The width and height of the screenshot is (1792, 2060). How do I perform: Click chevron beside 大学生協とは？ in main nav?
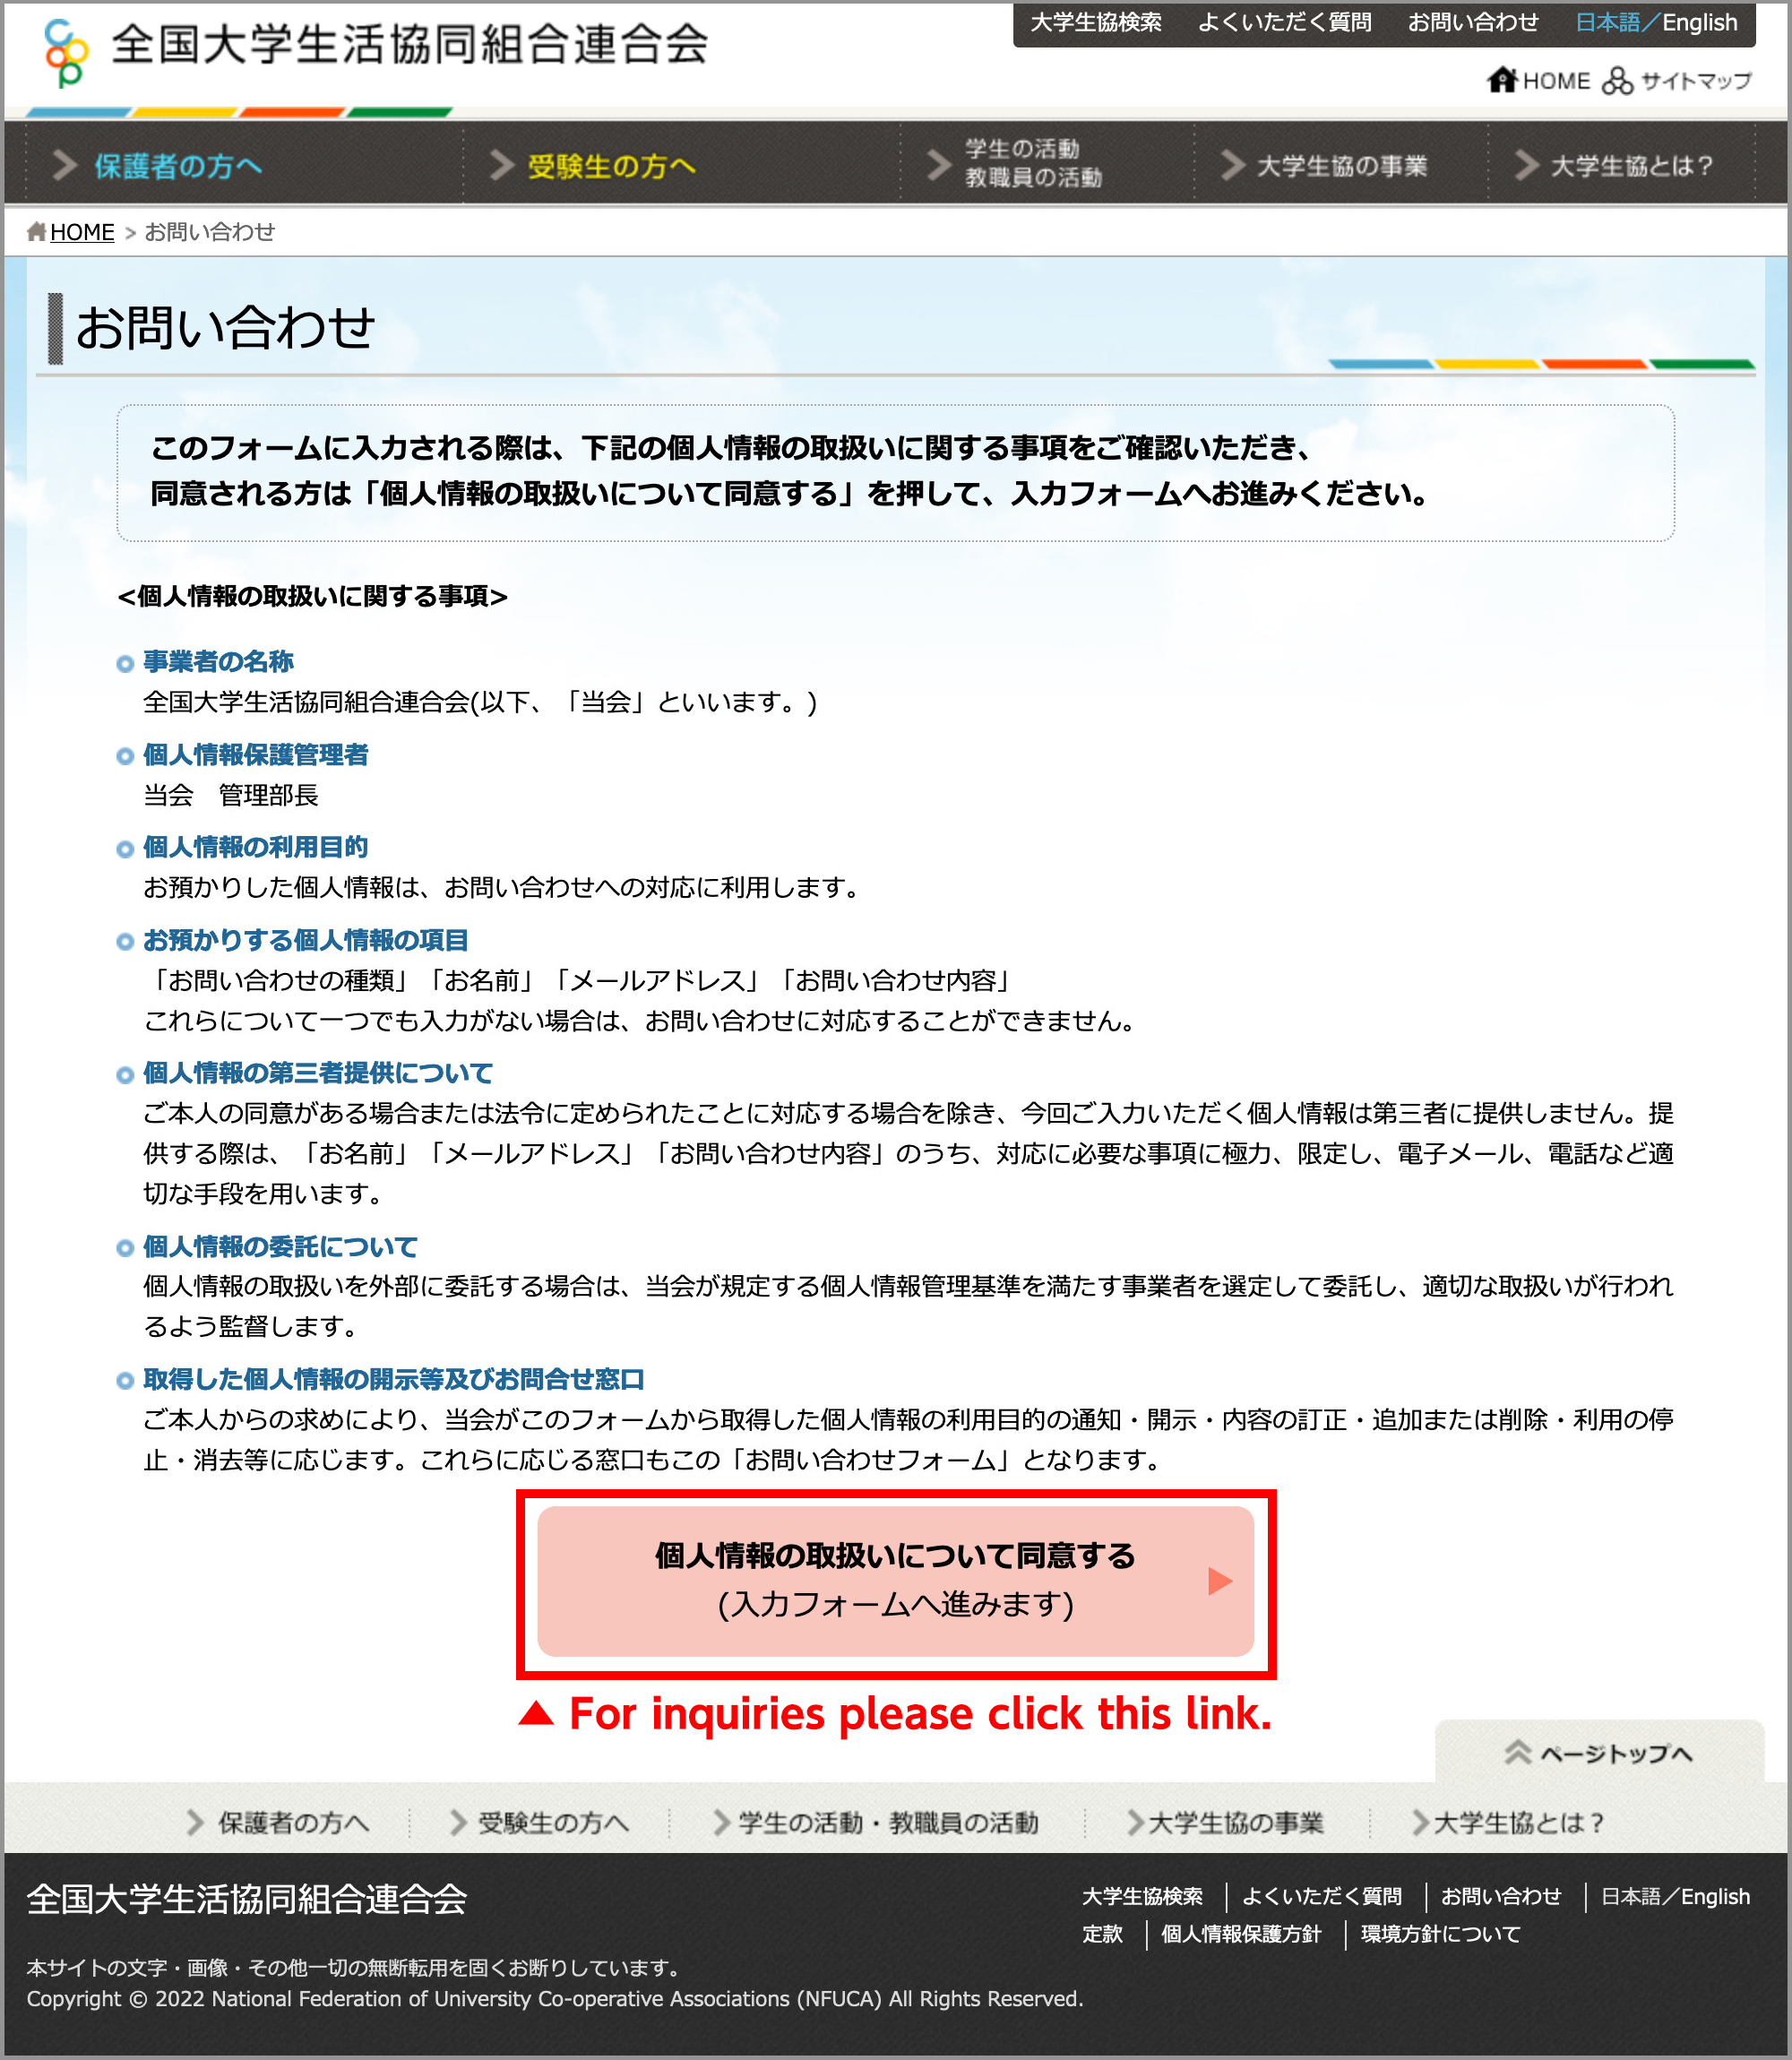[x=1526, y=165]
